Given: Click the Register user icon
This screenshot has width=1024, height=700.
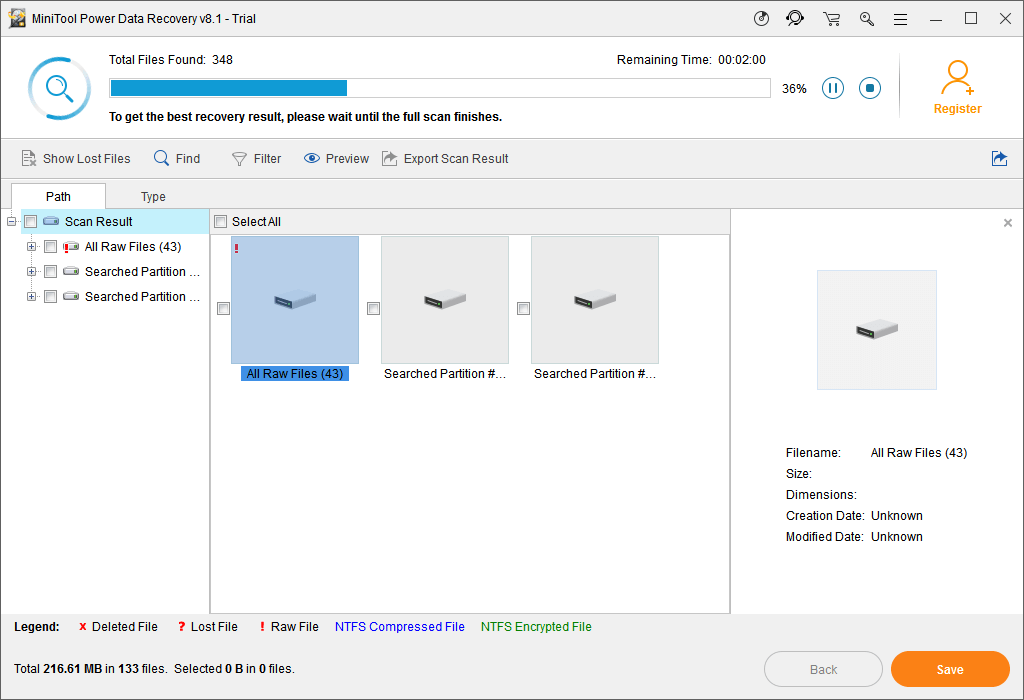Looking at the screenshot, I should (957, 78).
